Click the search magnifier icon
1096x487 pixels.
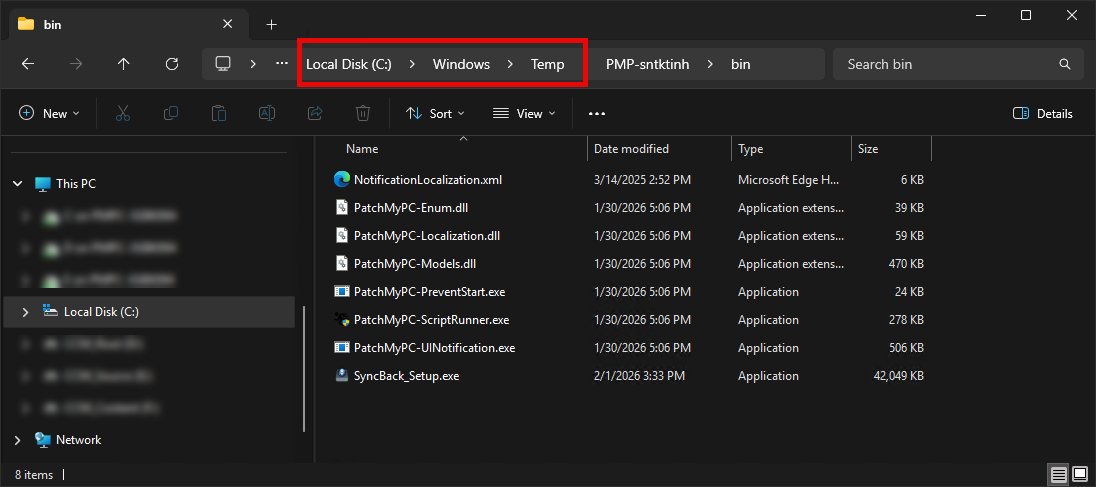(x=1065, y=64)
